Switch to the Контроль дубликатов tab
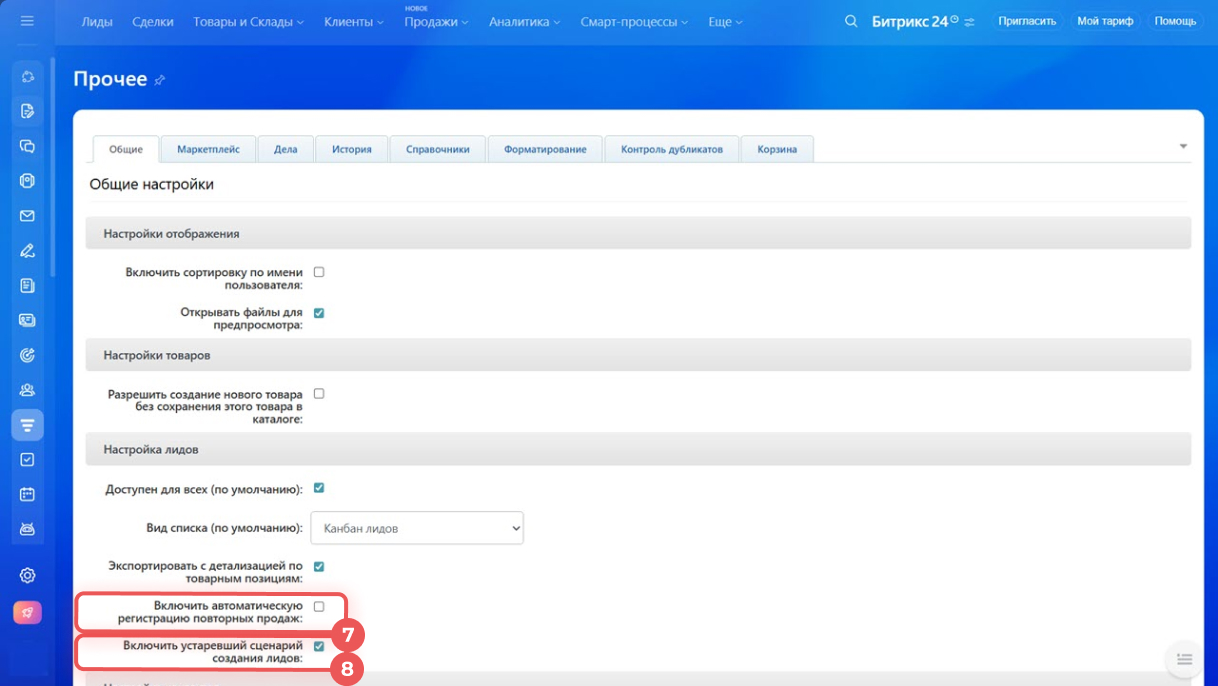The width and height of the screenshot is (1218, 686). coord(671,149)
